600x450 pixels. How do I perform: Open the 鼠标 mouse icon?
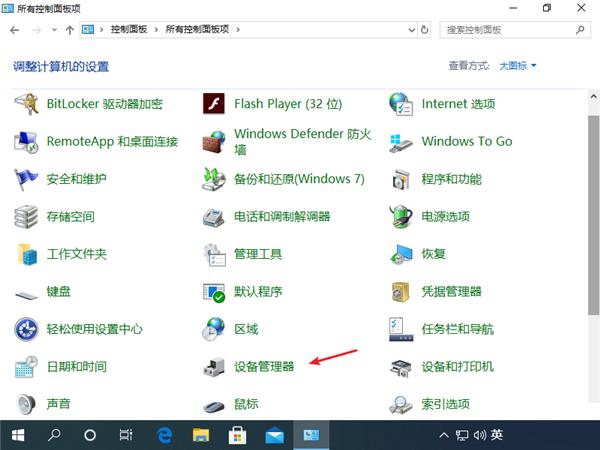tap(214, 406)
